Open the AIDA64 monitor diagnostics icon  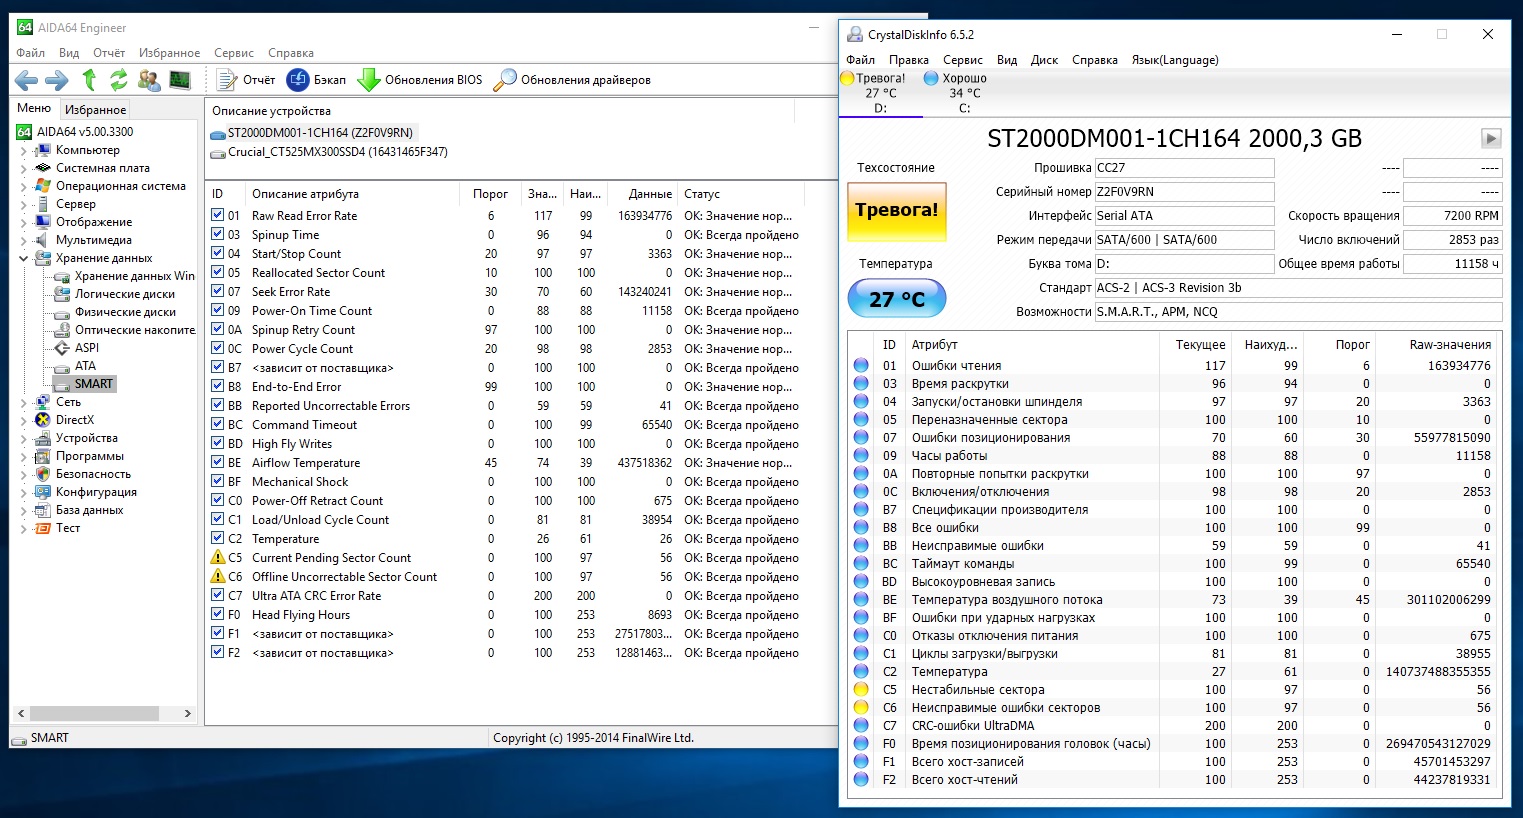(180, 80)
